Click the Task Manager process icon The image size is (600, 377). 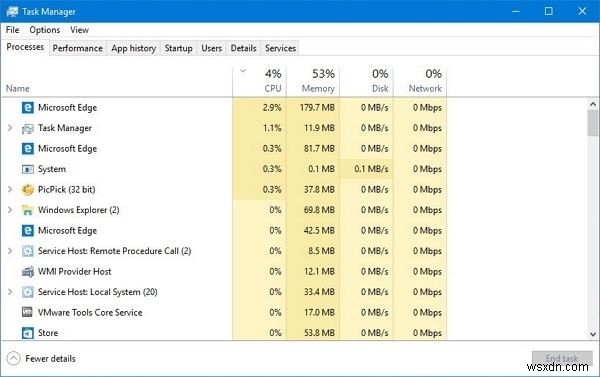[x=28, y=128]
